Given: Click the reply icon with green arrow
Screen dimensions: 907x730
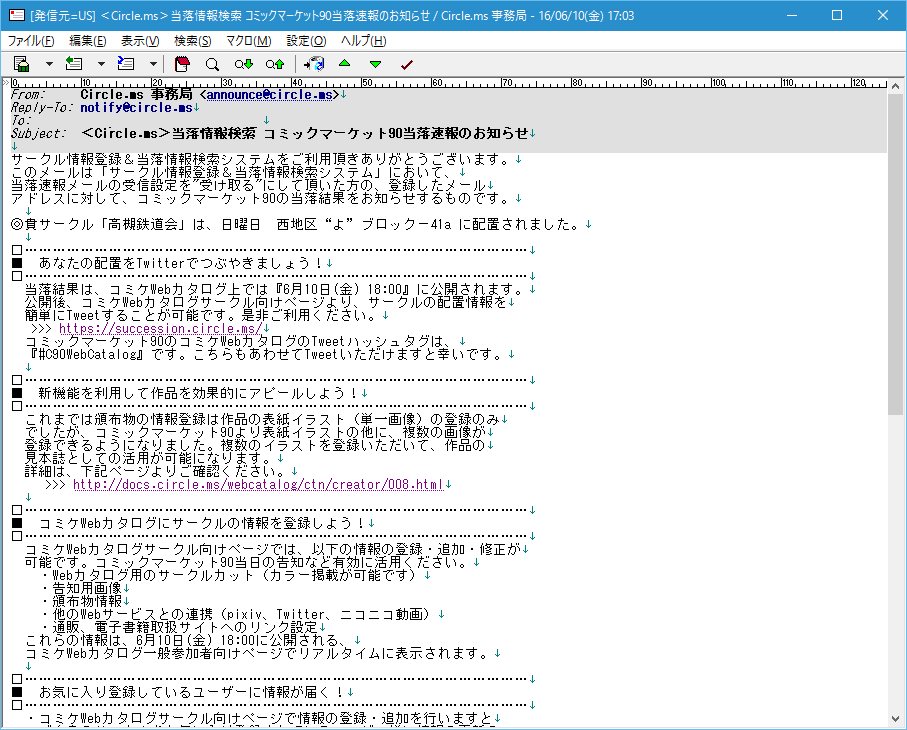Looking at the screenshot, I should click(x=73, y=64).
